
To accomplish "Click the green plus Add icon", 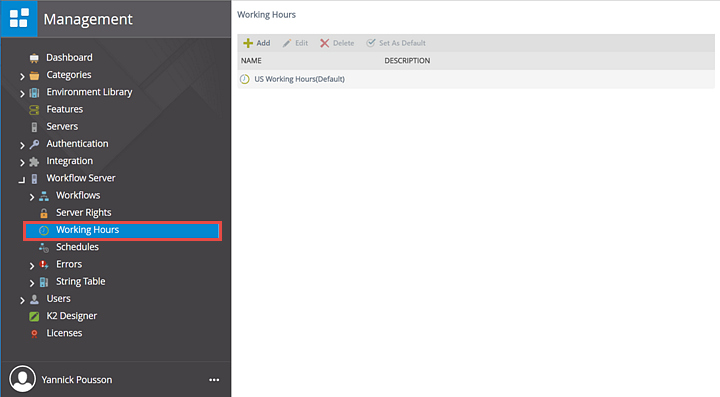I will coord(248,43).
